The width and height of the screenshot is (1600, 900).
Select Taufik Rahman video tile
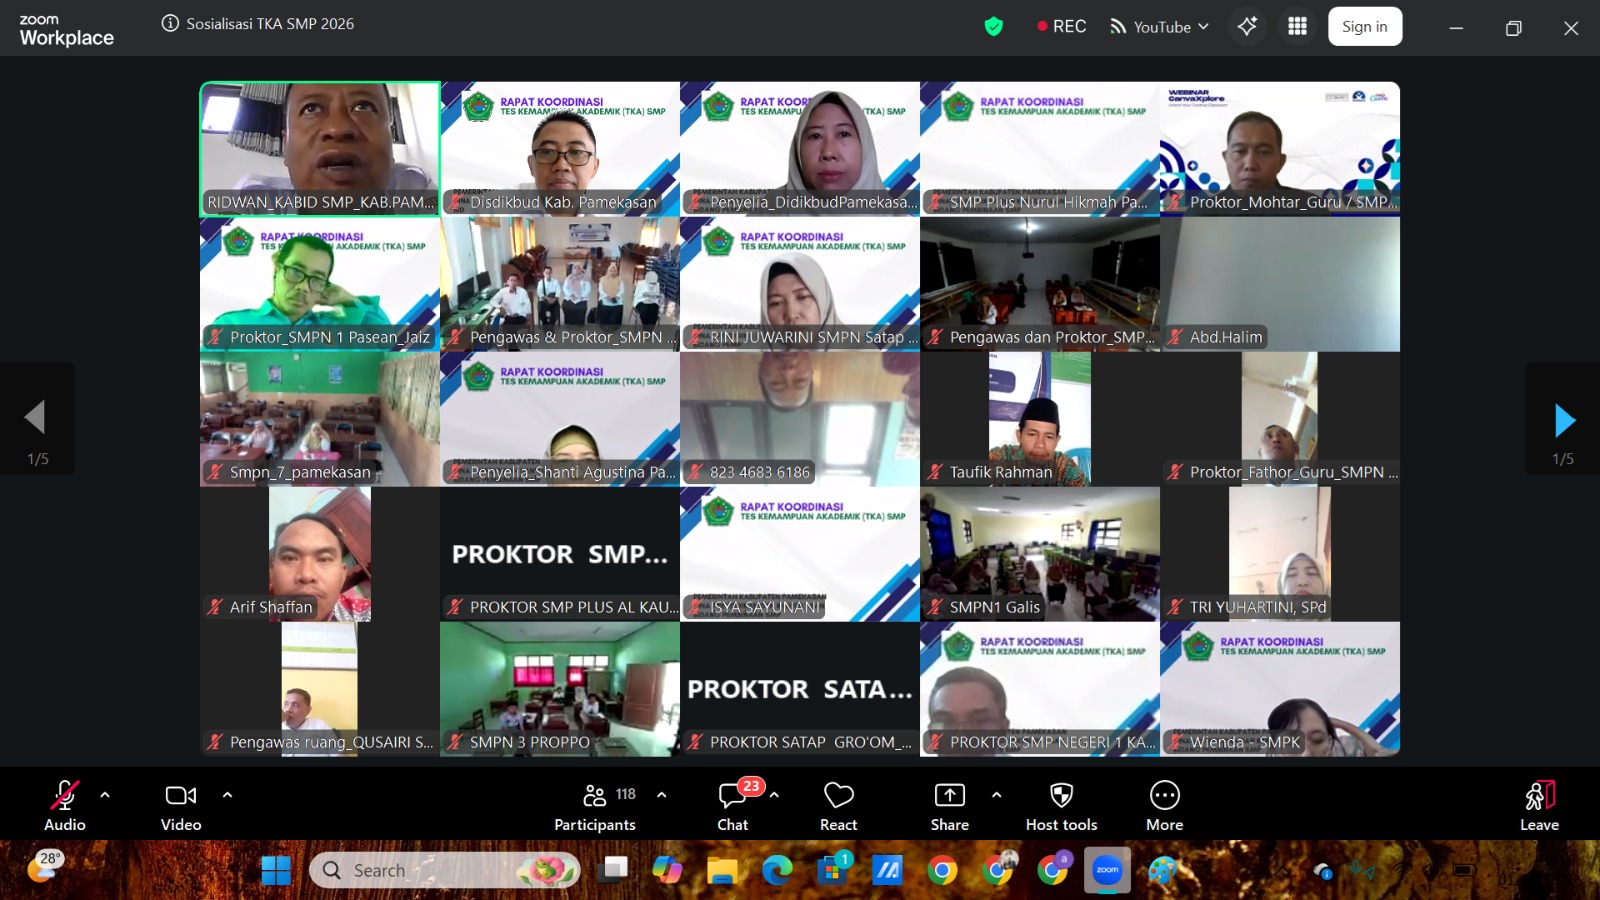tap(1040, 419)
